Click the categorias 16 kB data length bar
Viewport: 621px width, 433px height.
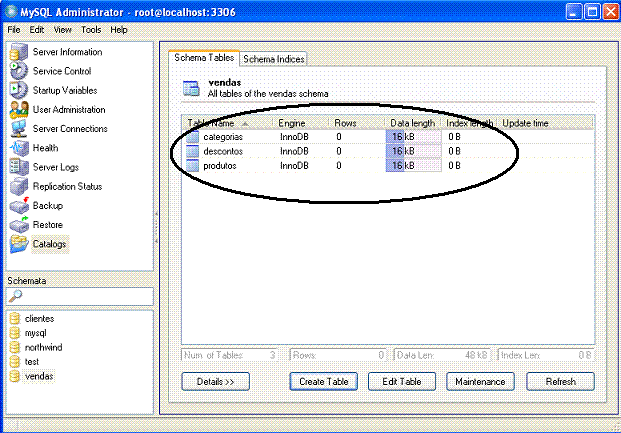413,137
